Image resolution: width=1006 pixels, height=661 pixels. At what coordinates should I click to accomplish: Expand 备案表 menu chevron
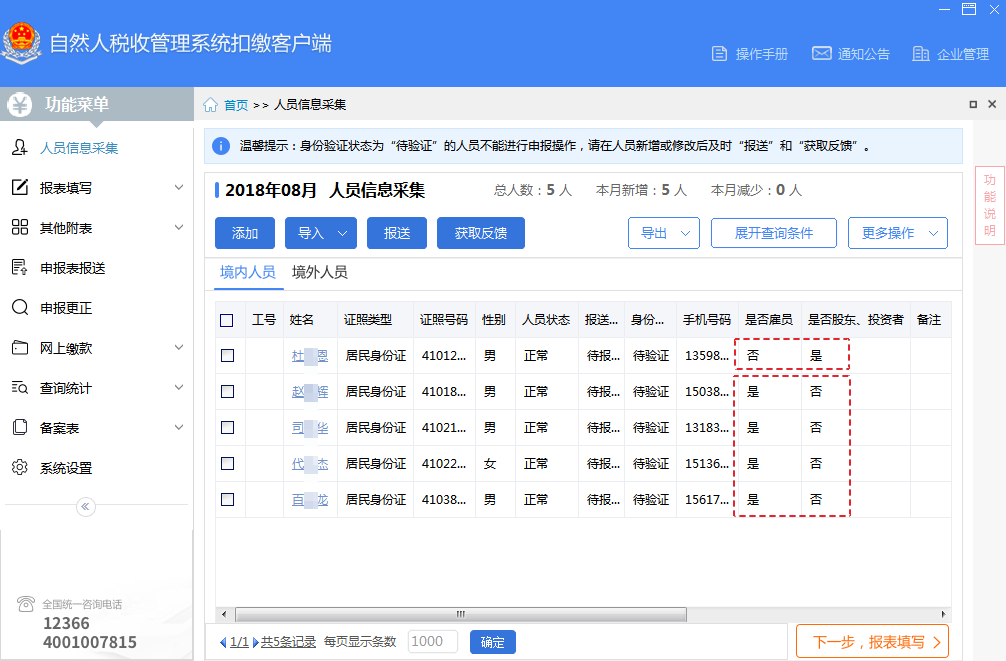[x=179, y=427]
